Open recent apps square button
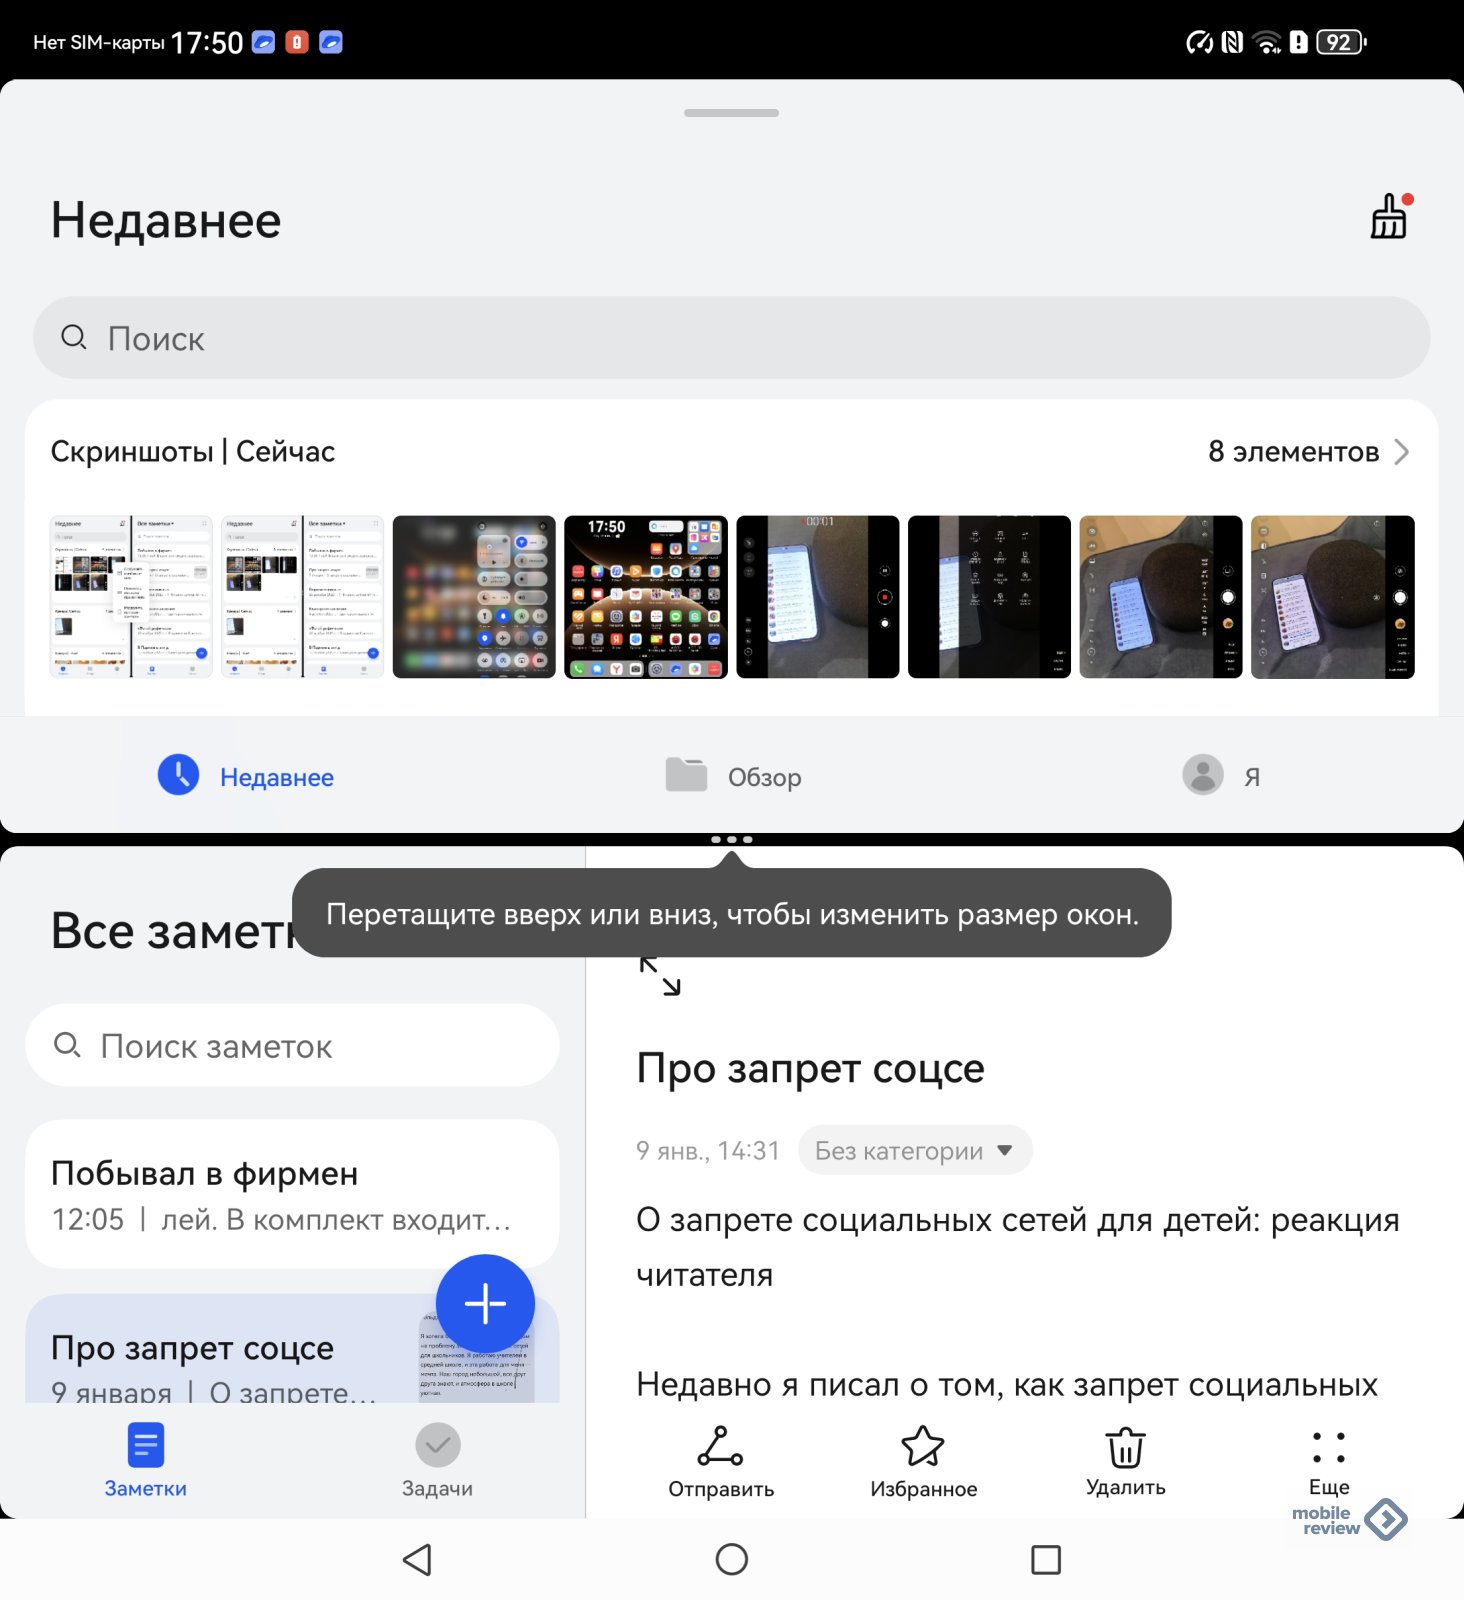The height and width of the screenshot is (1600, 1464). coord(1045,1559)
